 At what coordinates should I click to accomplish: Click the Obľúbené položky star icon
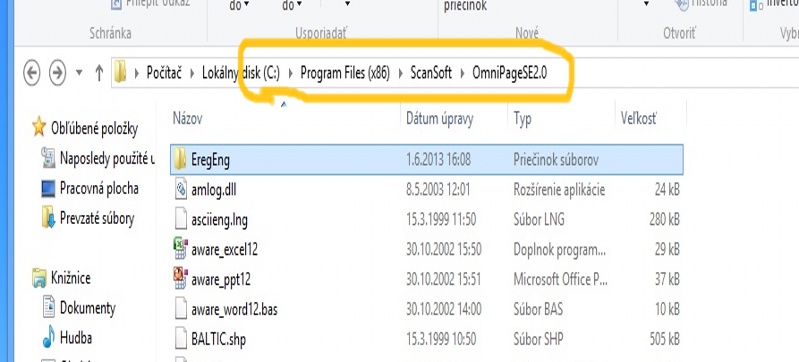pos(39,126)
